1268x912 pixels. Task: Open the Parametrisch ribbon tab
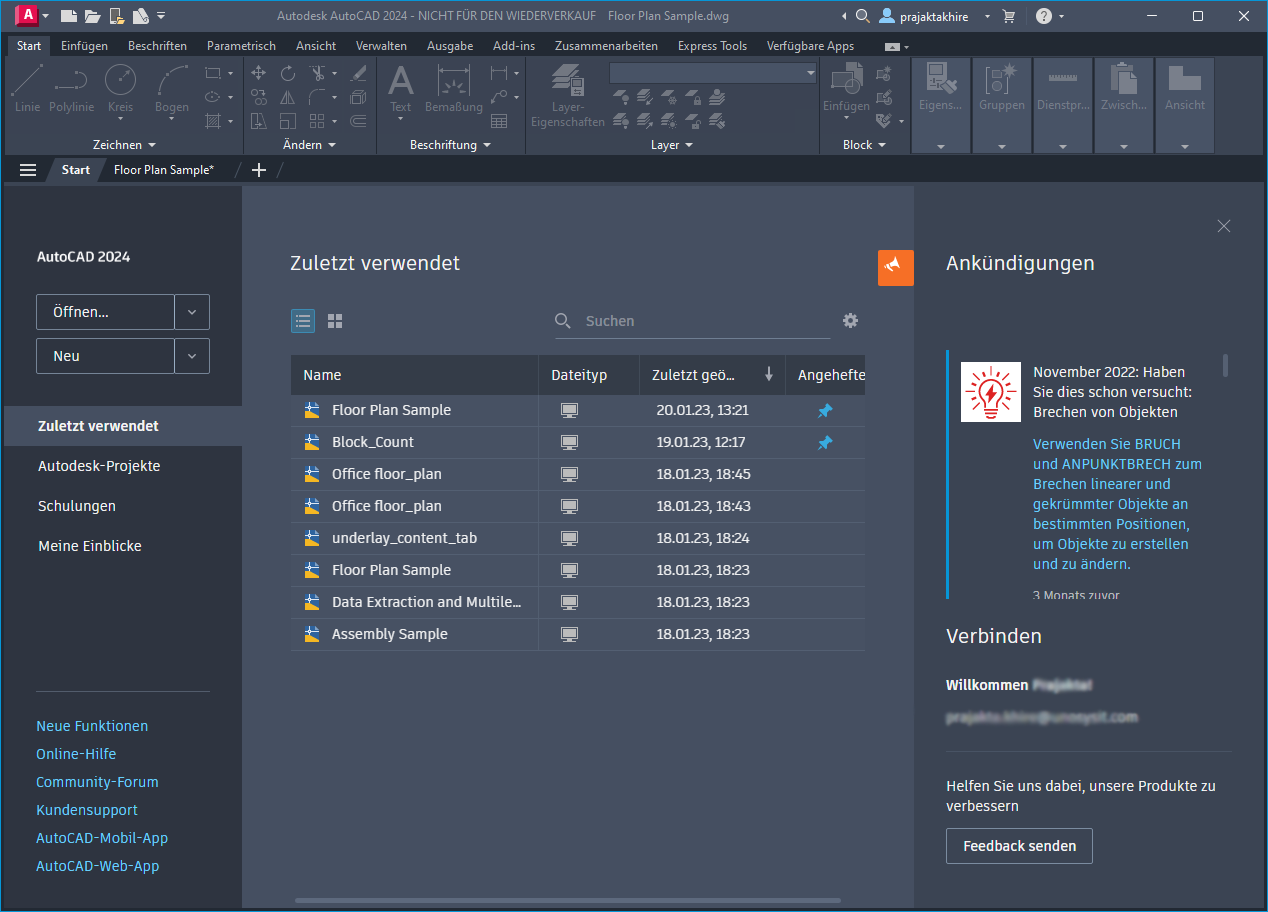point(241,46)
